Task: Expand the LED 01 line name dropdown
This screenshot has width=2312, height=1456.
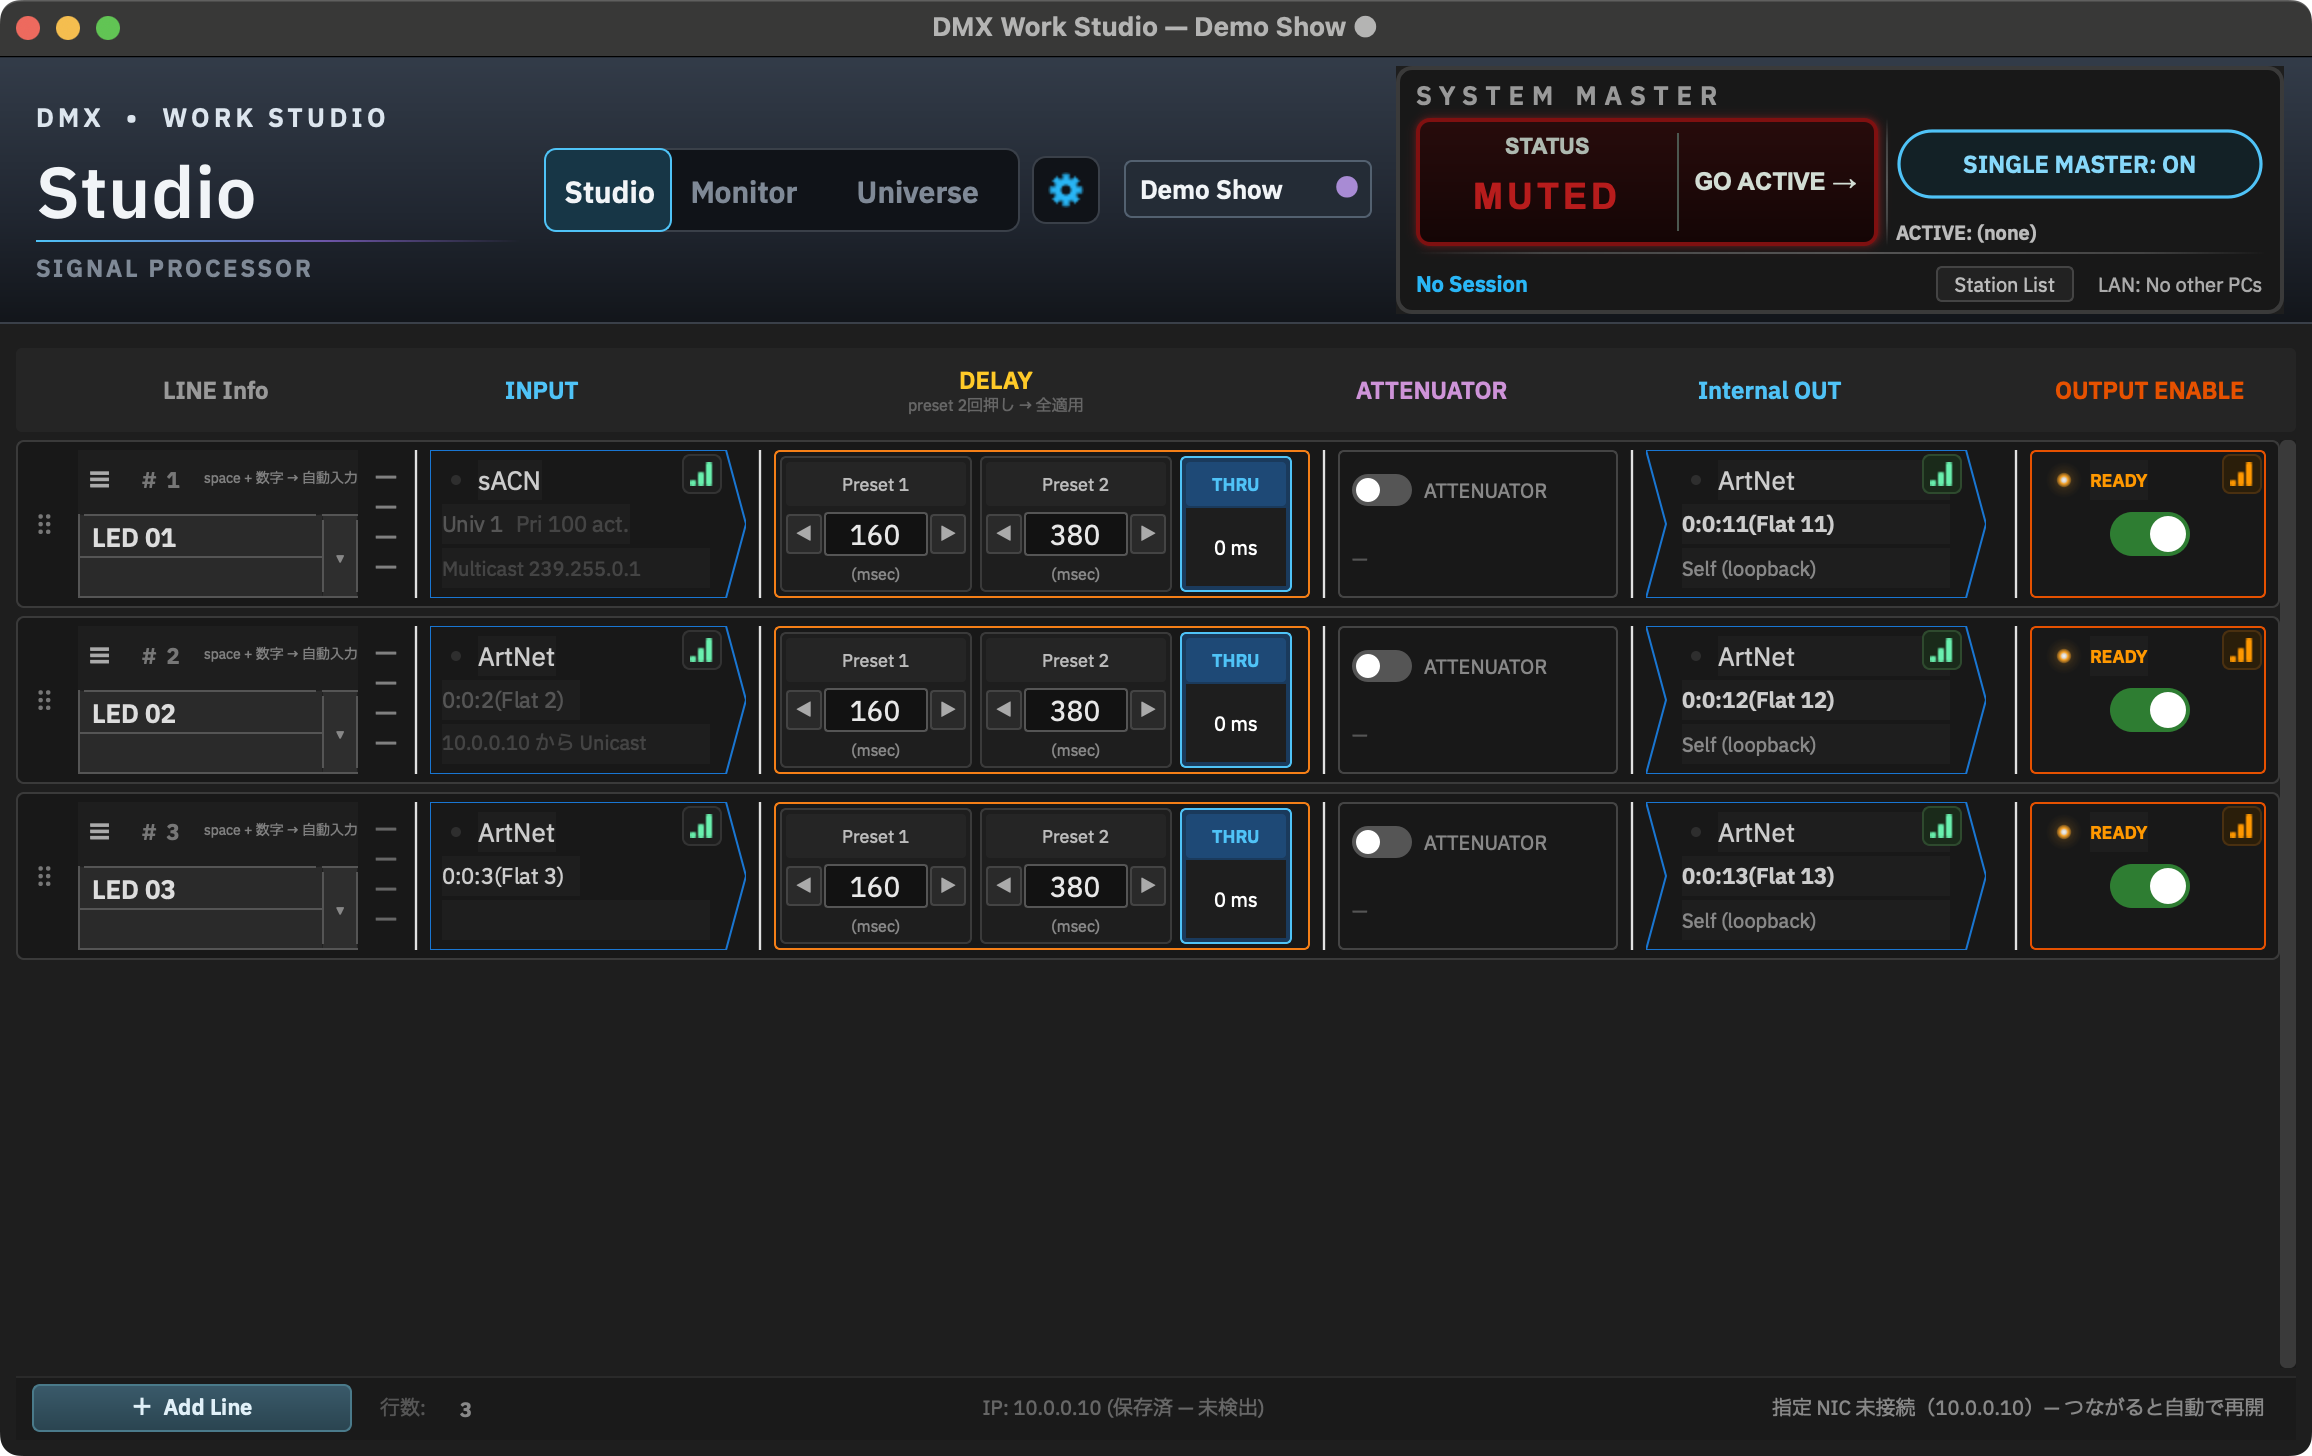Action: (x=340, y=558)
